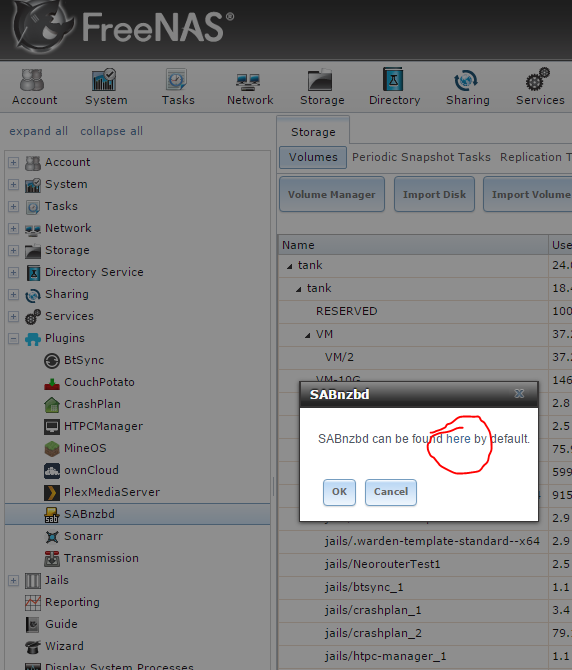572x670 pixels.
Task: Click the Plugins puzzle-piece icon
Action: pyautogui.click(x=33, y=339)
